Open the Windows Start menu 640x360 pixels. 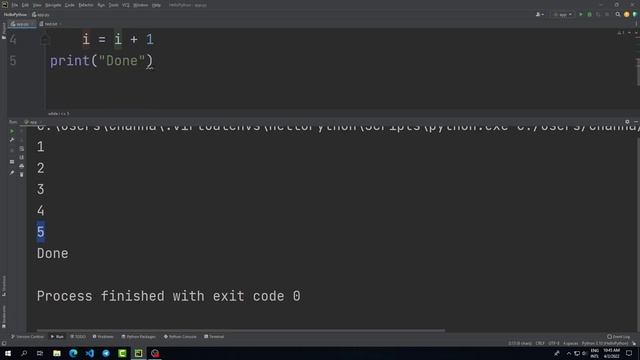click(x=8, y=353)
